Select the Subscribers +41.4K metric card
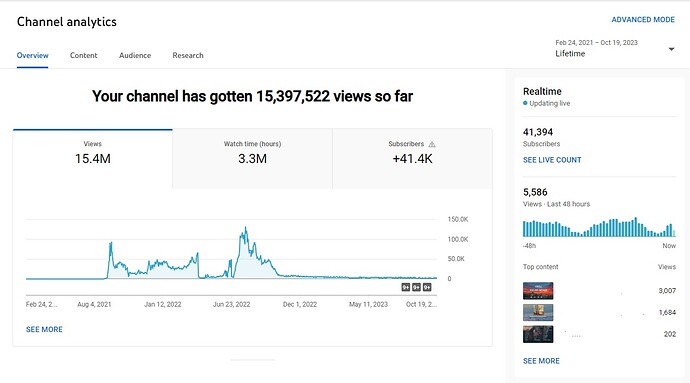This screenshot has width=690, height=383. click(x=412, y=159)
